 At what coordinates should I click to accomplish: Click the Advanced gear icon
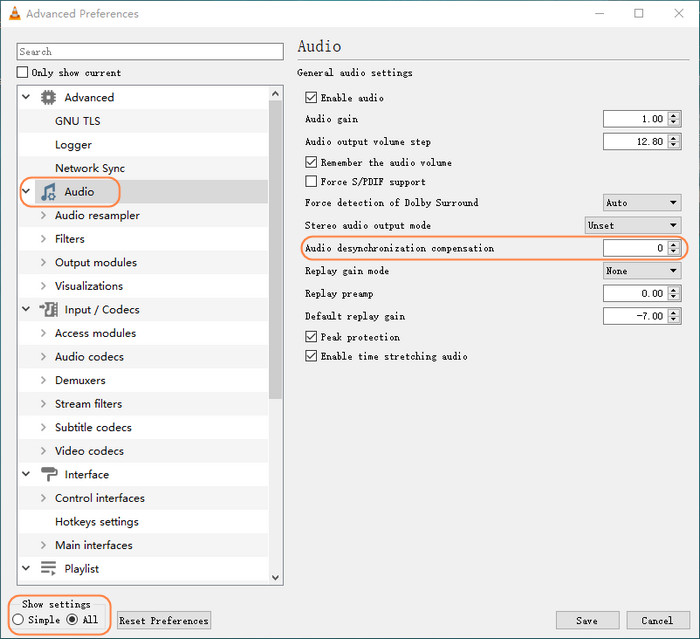tap(48, 97)
